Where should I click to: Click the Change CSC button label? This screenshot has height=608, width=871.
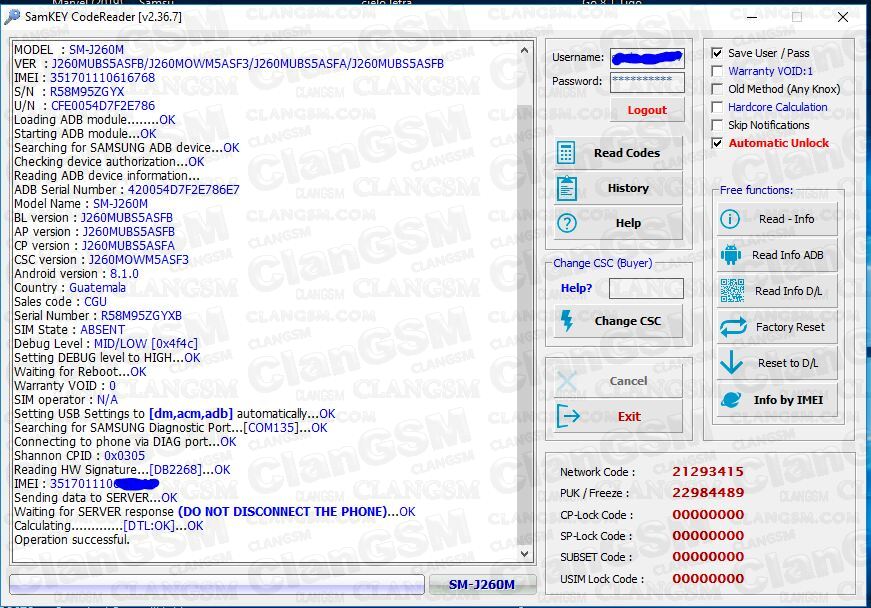click(x=628, y=321)
